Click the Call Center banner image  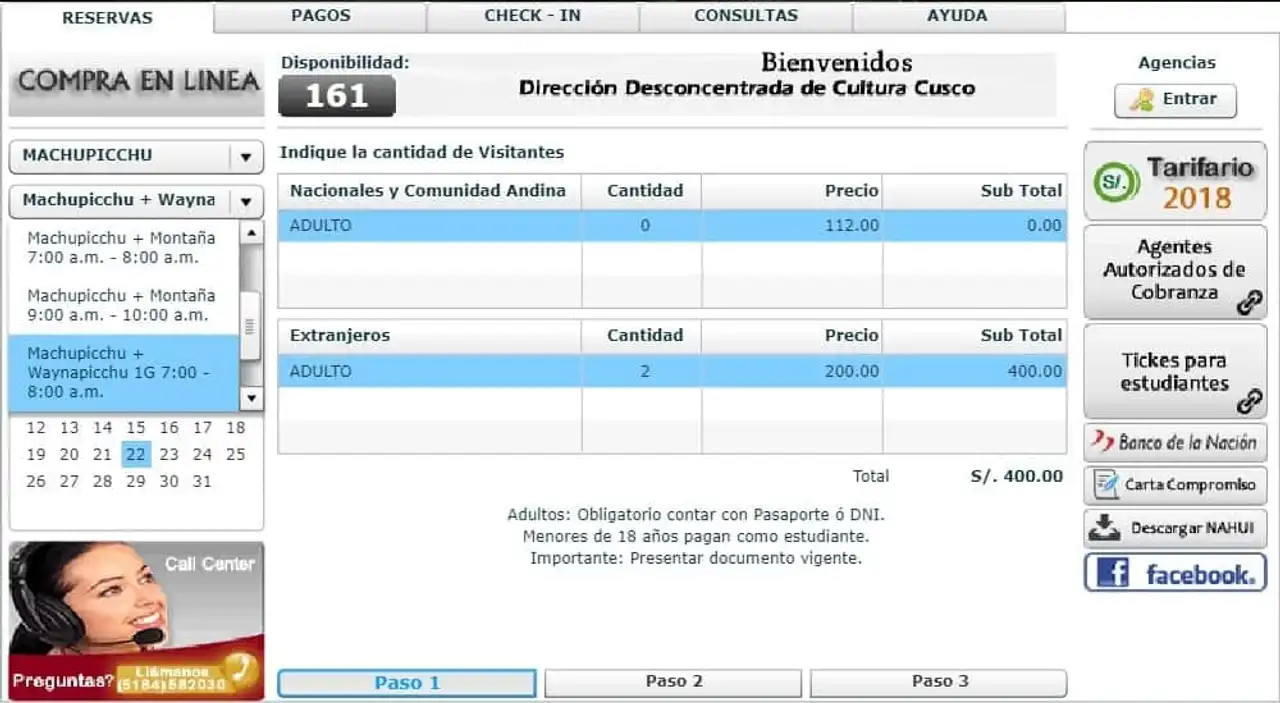click(136, 620)
